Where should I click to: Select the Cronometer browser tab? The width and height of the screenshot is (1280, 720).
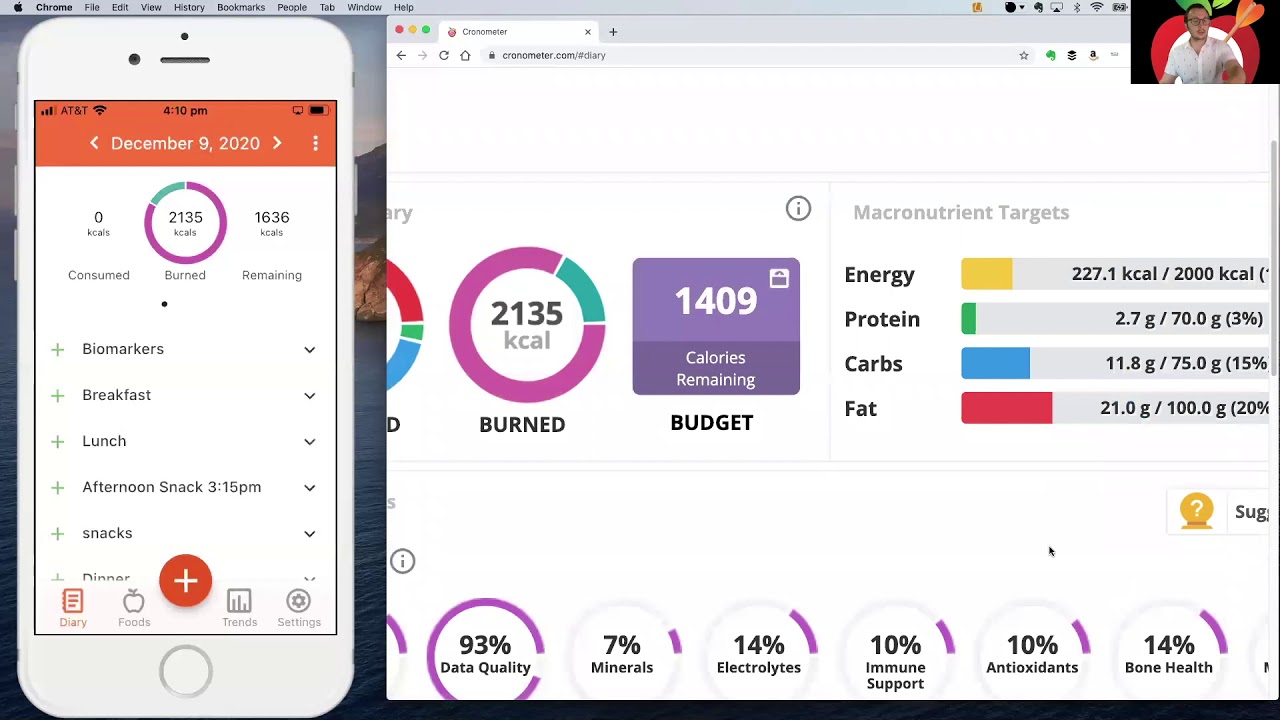coord(520,32)
